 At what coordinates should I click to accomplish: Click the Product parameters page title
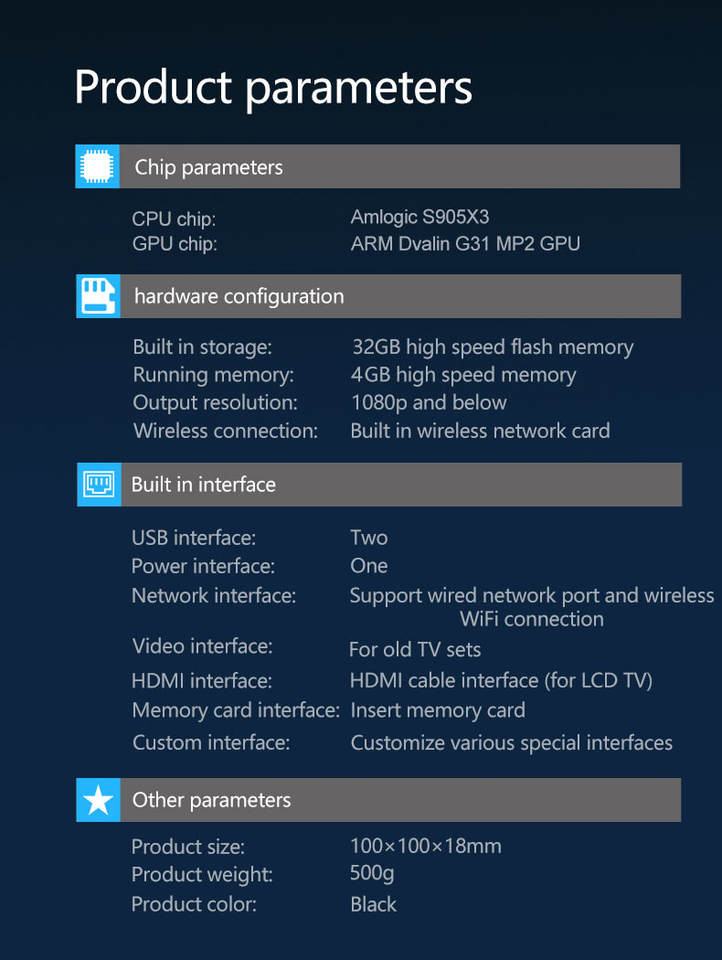(x=272, y=88)
